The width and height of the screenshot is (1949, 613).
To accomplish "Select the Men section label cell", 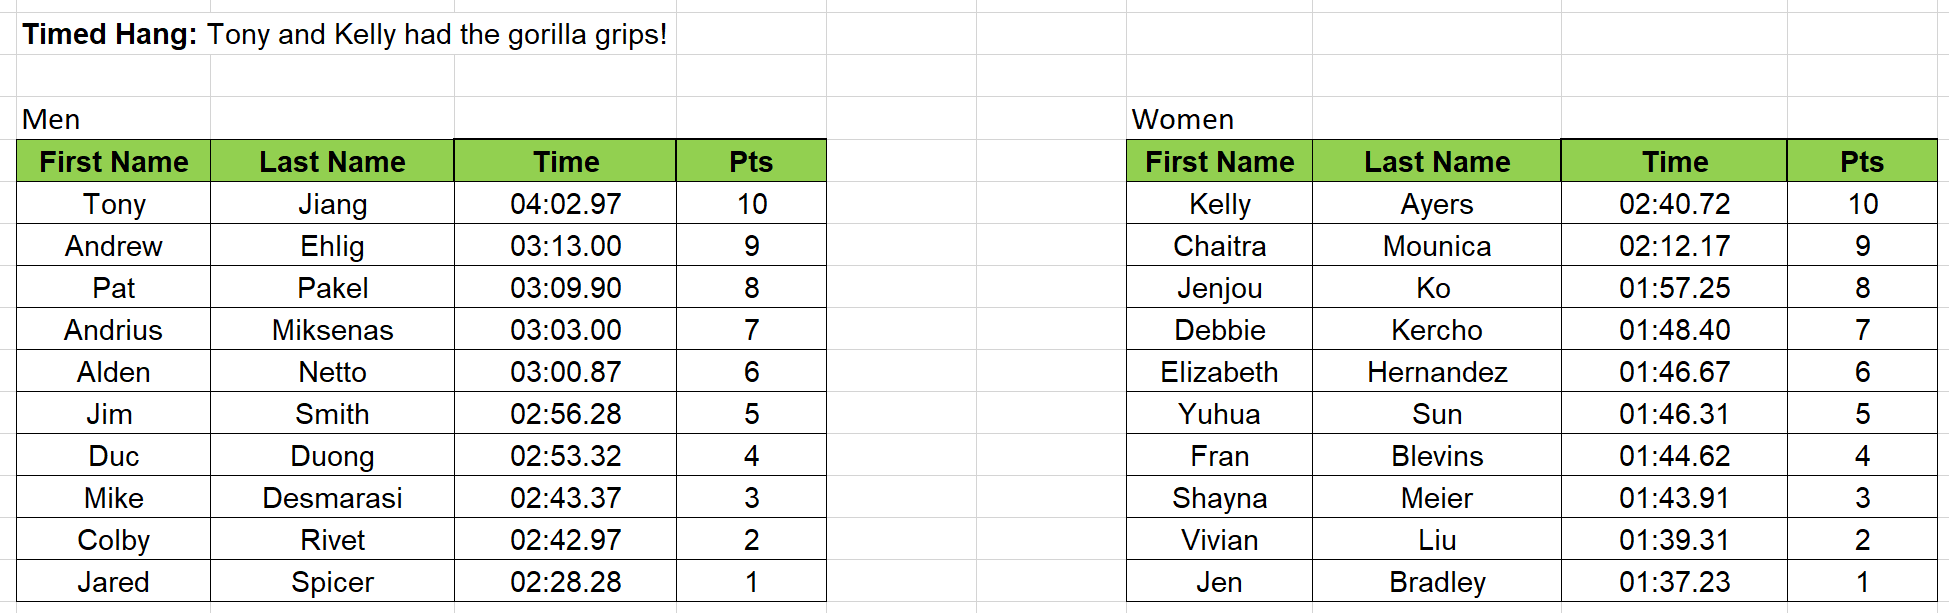I will (x=114, y=119).
